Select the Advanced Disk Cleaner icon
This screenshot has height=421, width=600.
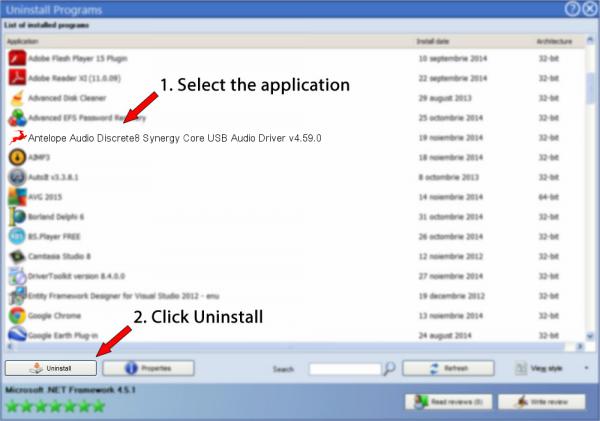(17, 98)
